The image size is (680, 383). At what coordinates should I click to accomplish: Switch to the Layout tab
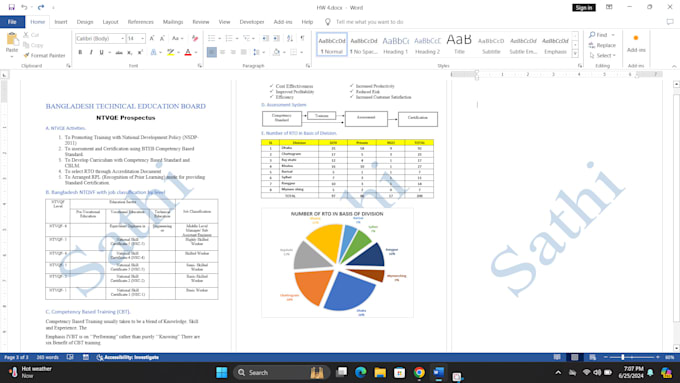click(110, 22)
